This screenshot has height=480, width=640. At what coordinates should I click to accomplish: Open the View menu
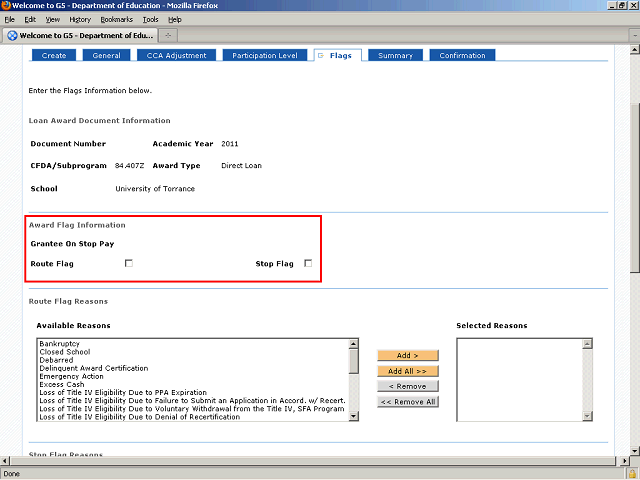pyautogui.click(x=52, y=20)
